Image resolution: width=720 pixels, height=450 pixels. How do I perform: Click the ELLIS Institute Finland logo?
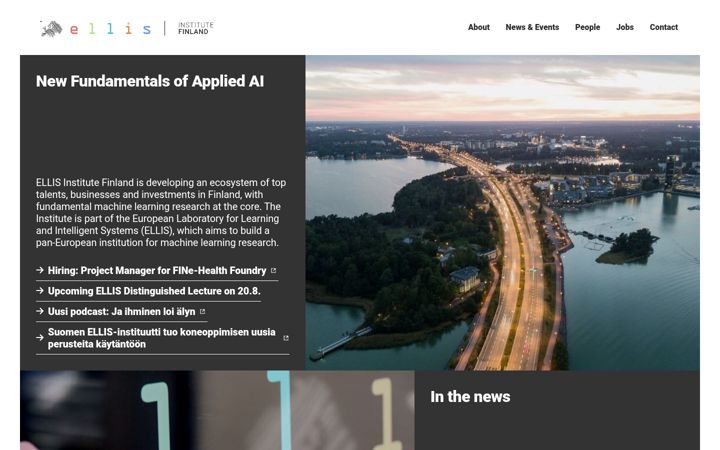pos(127,28)
